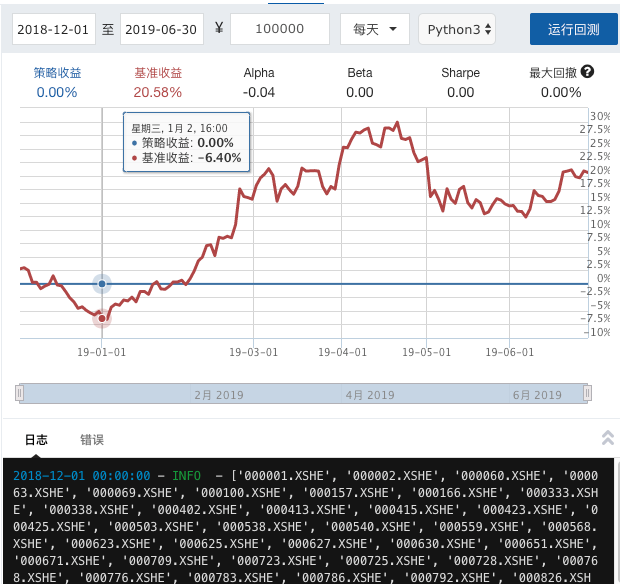Click the tooltip date 星期三, 1月 2, 16:00
This screenshot has height=584, width=620.
tap(180, 128)
